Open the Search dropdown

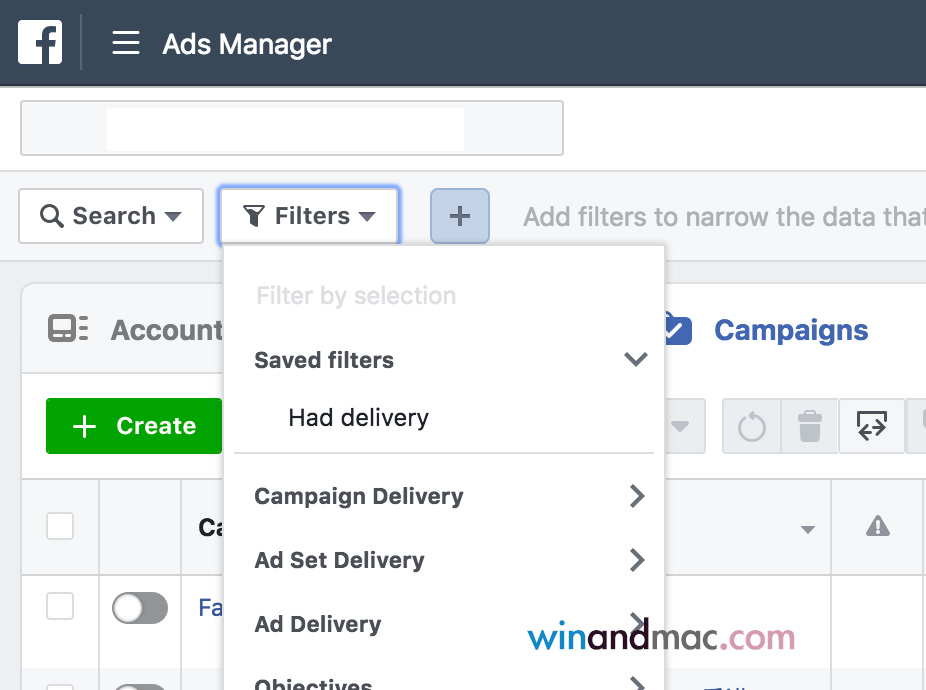click(x=111, y=216)
